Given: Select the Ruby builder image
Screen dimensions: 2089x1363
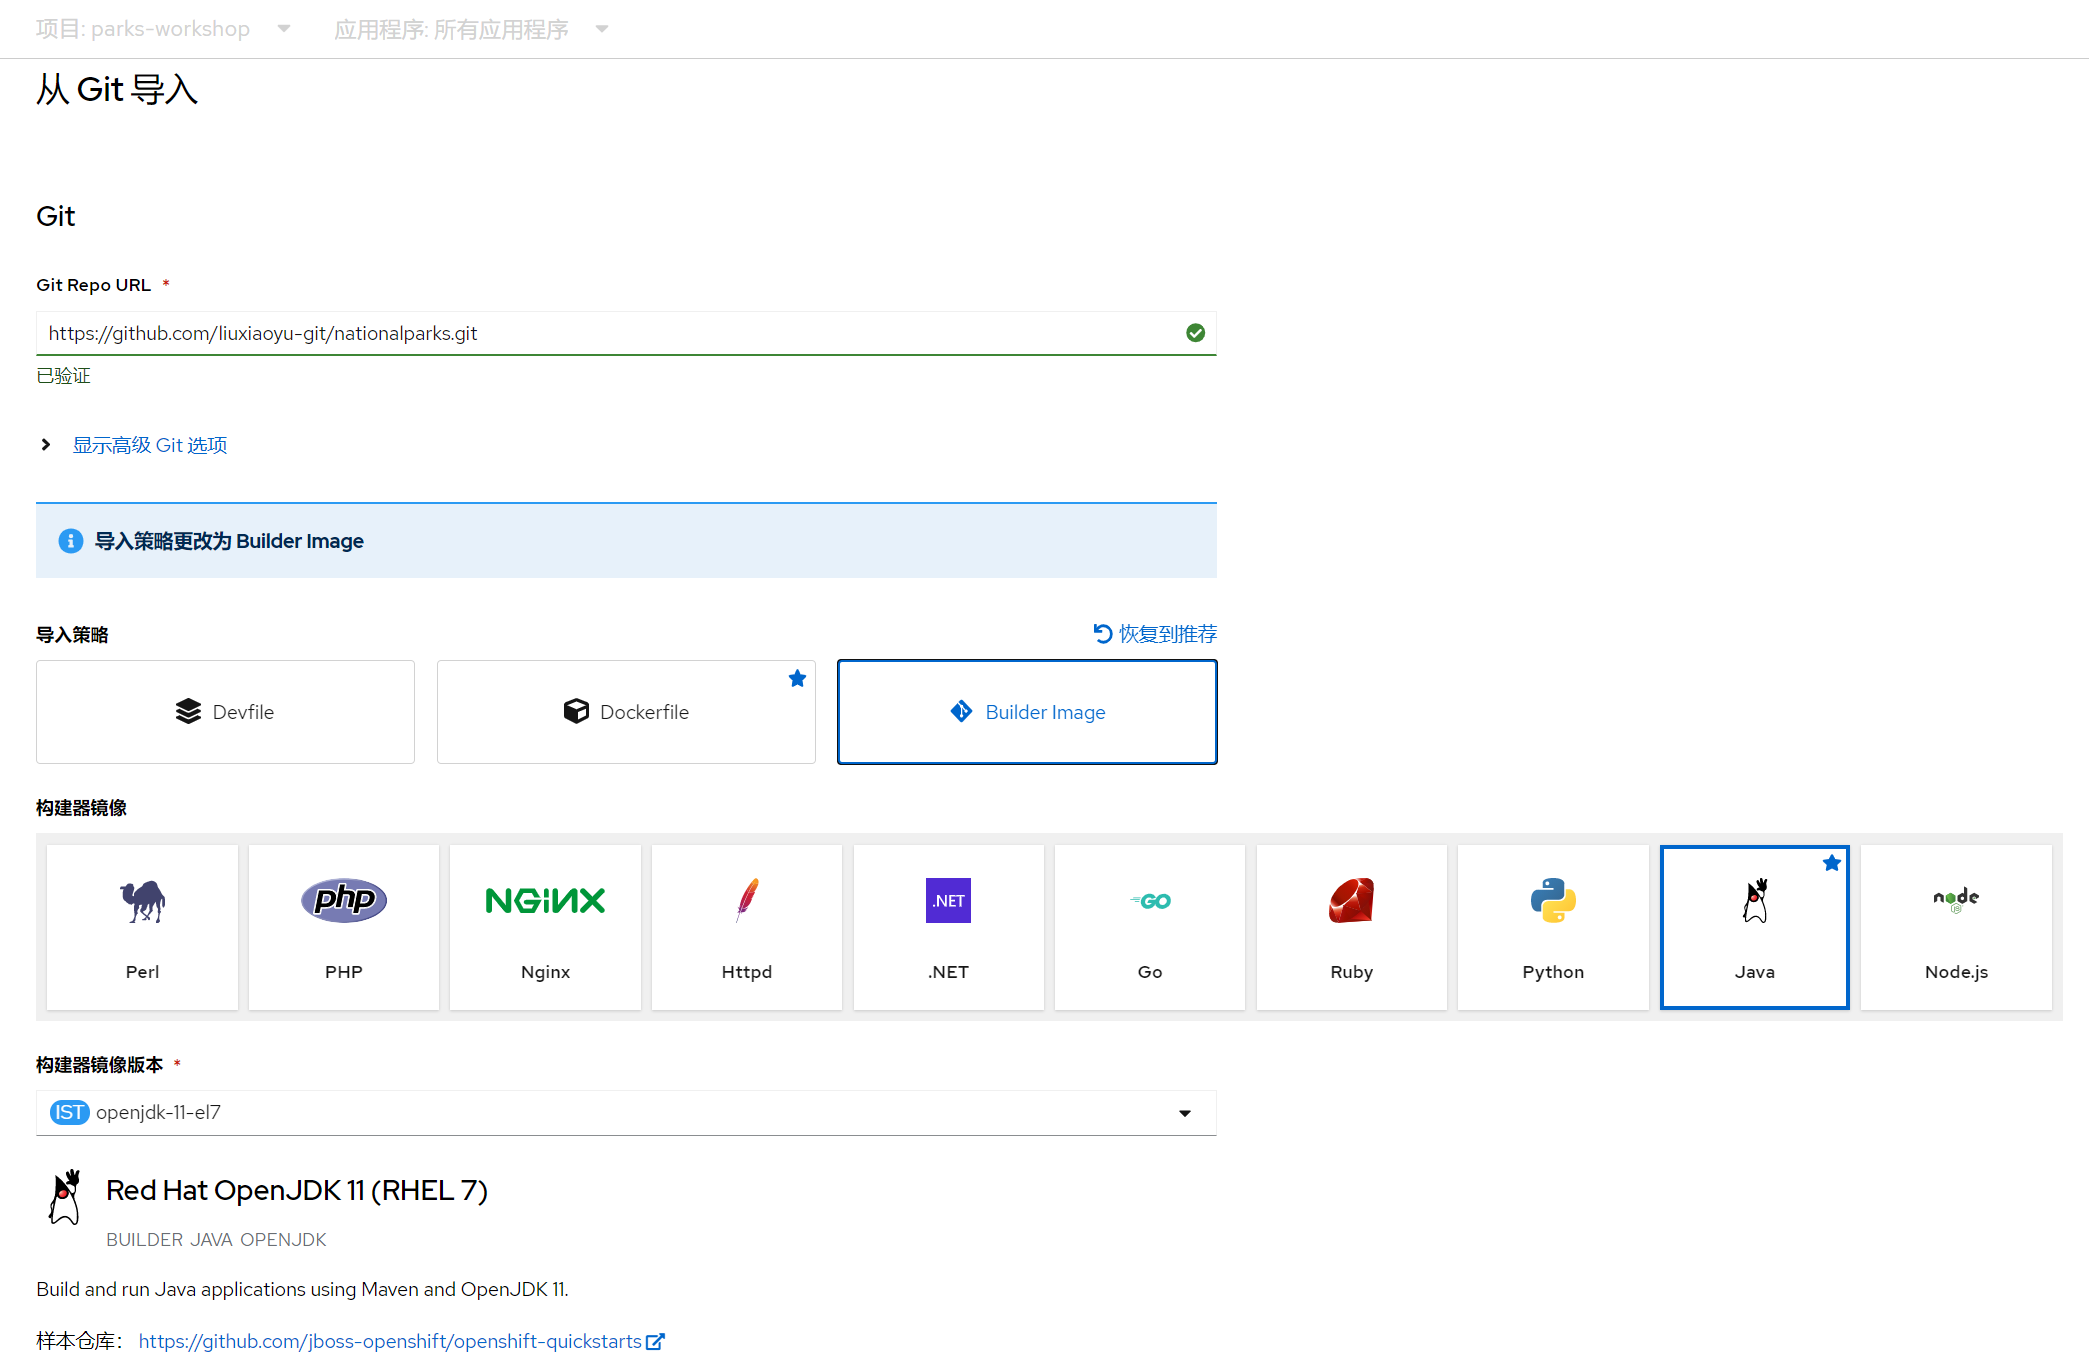Looking at the screenshot, I should (x=1351, y=927).
